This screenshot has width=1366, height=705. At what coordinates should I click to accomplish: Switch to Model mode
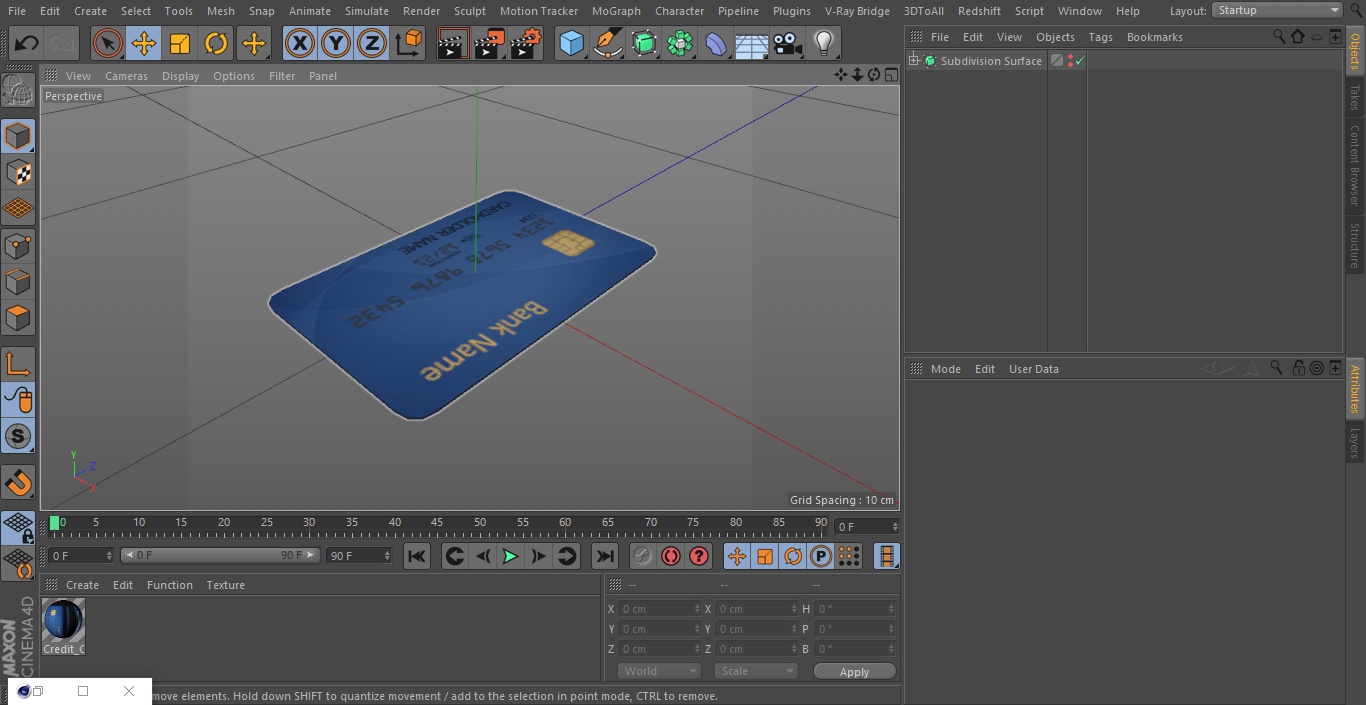[18, 136]
